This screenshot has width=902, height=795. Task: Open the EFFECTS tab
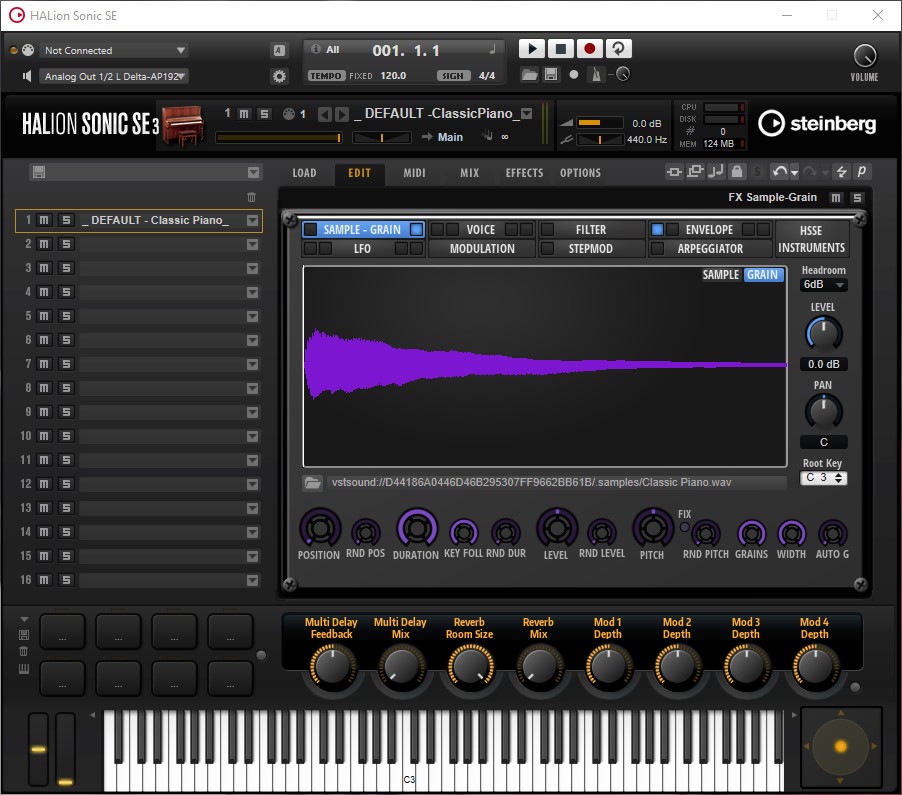pos(524,173)
